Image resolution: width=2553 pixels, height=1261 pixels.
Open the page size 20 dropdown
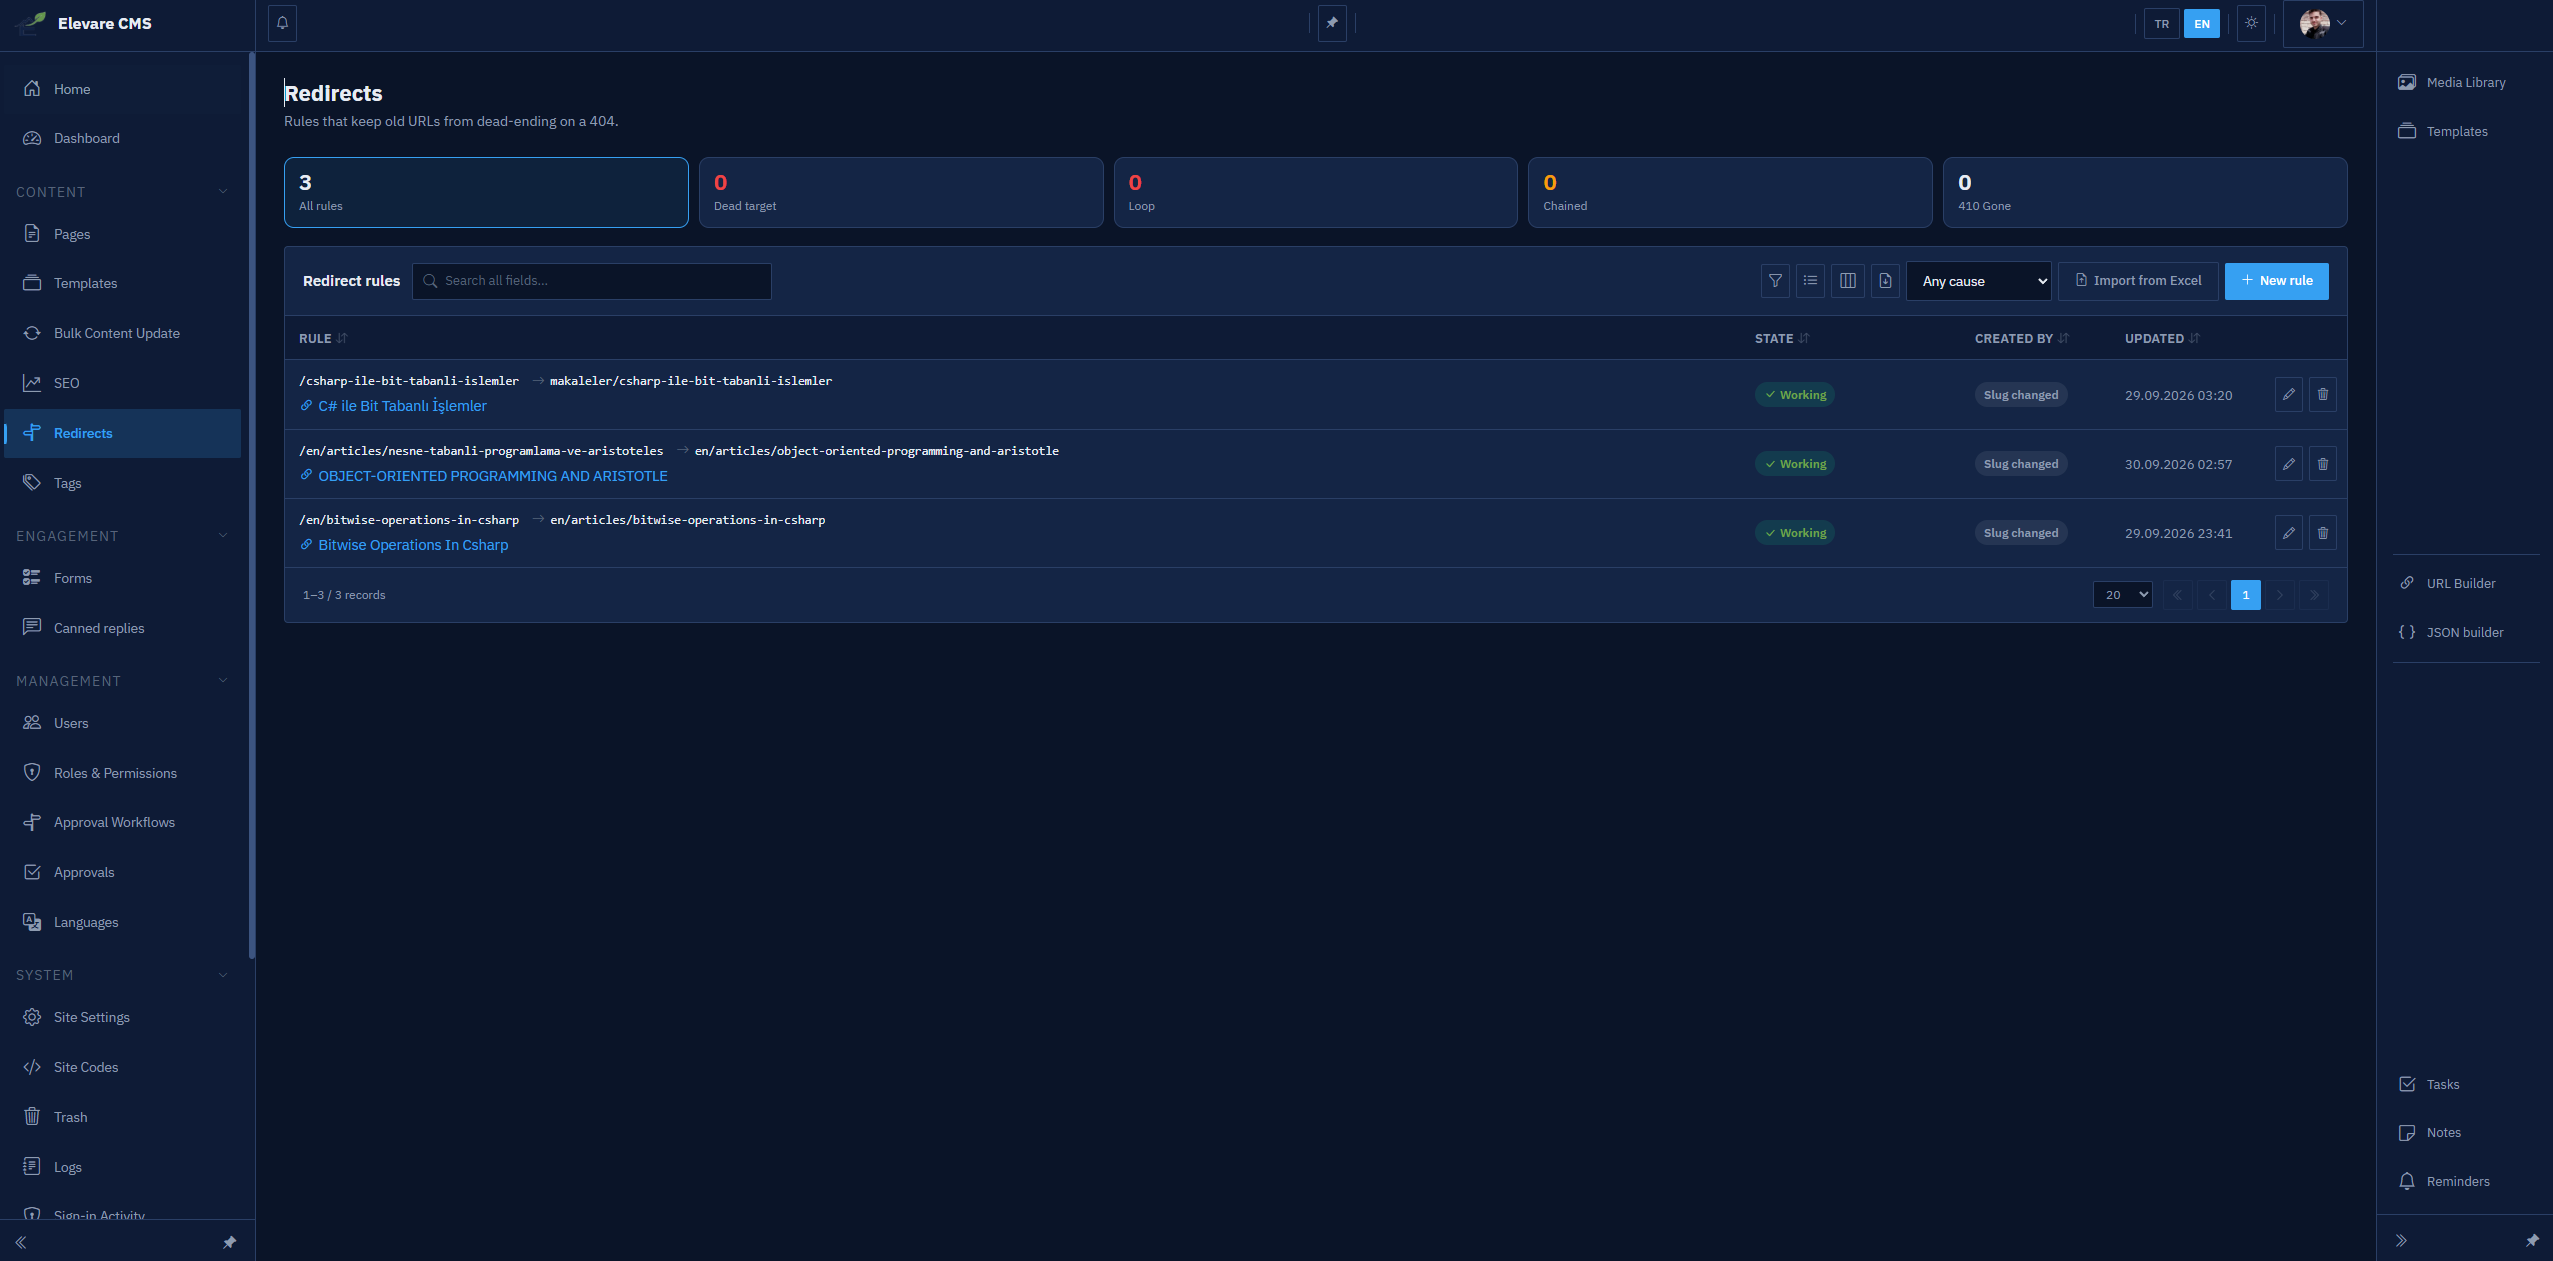2123,595
